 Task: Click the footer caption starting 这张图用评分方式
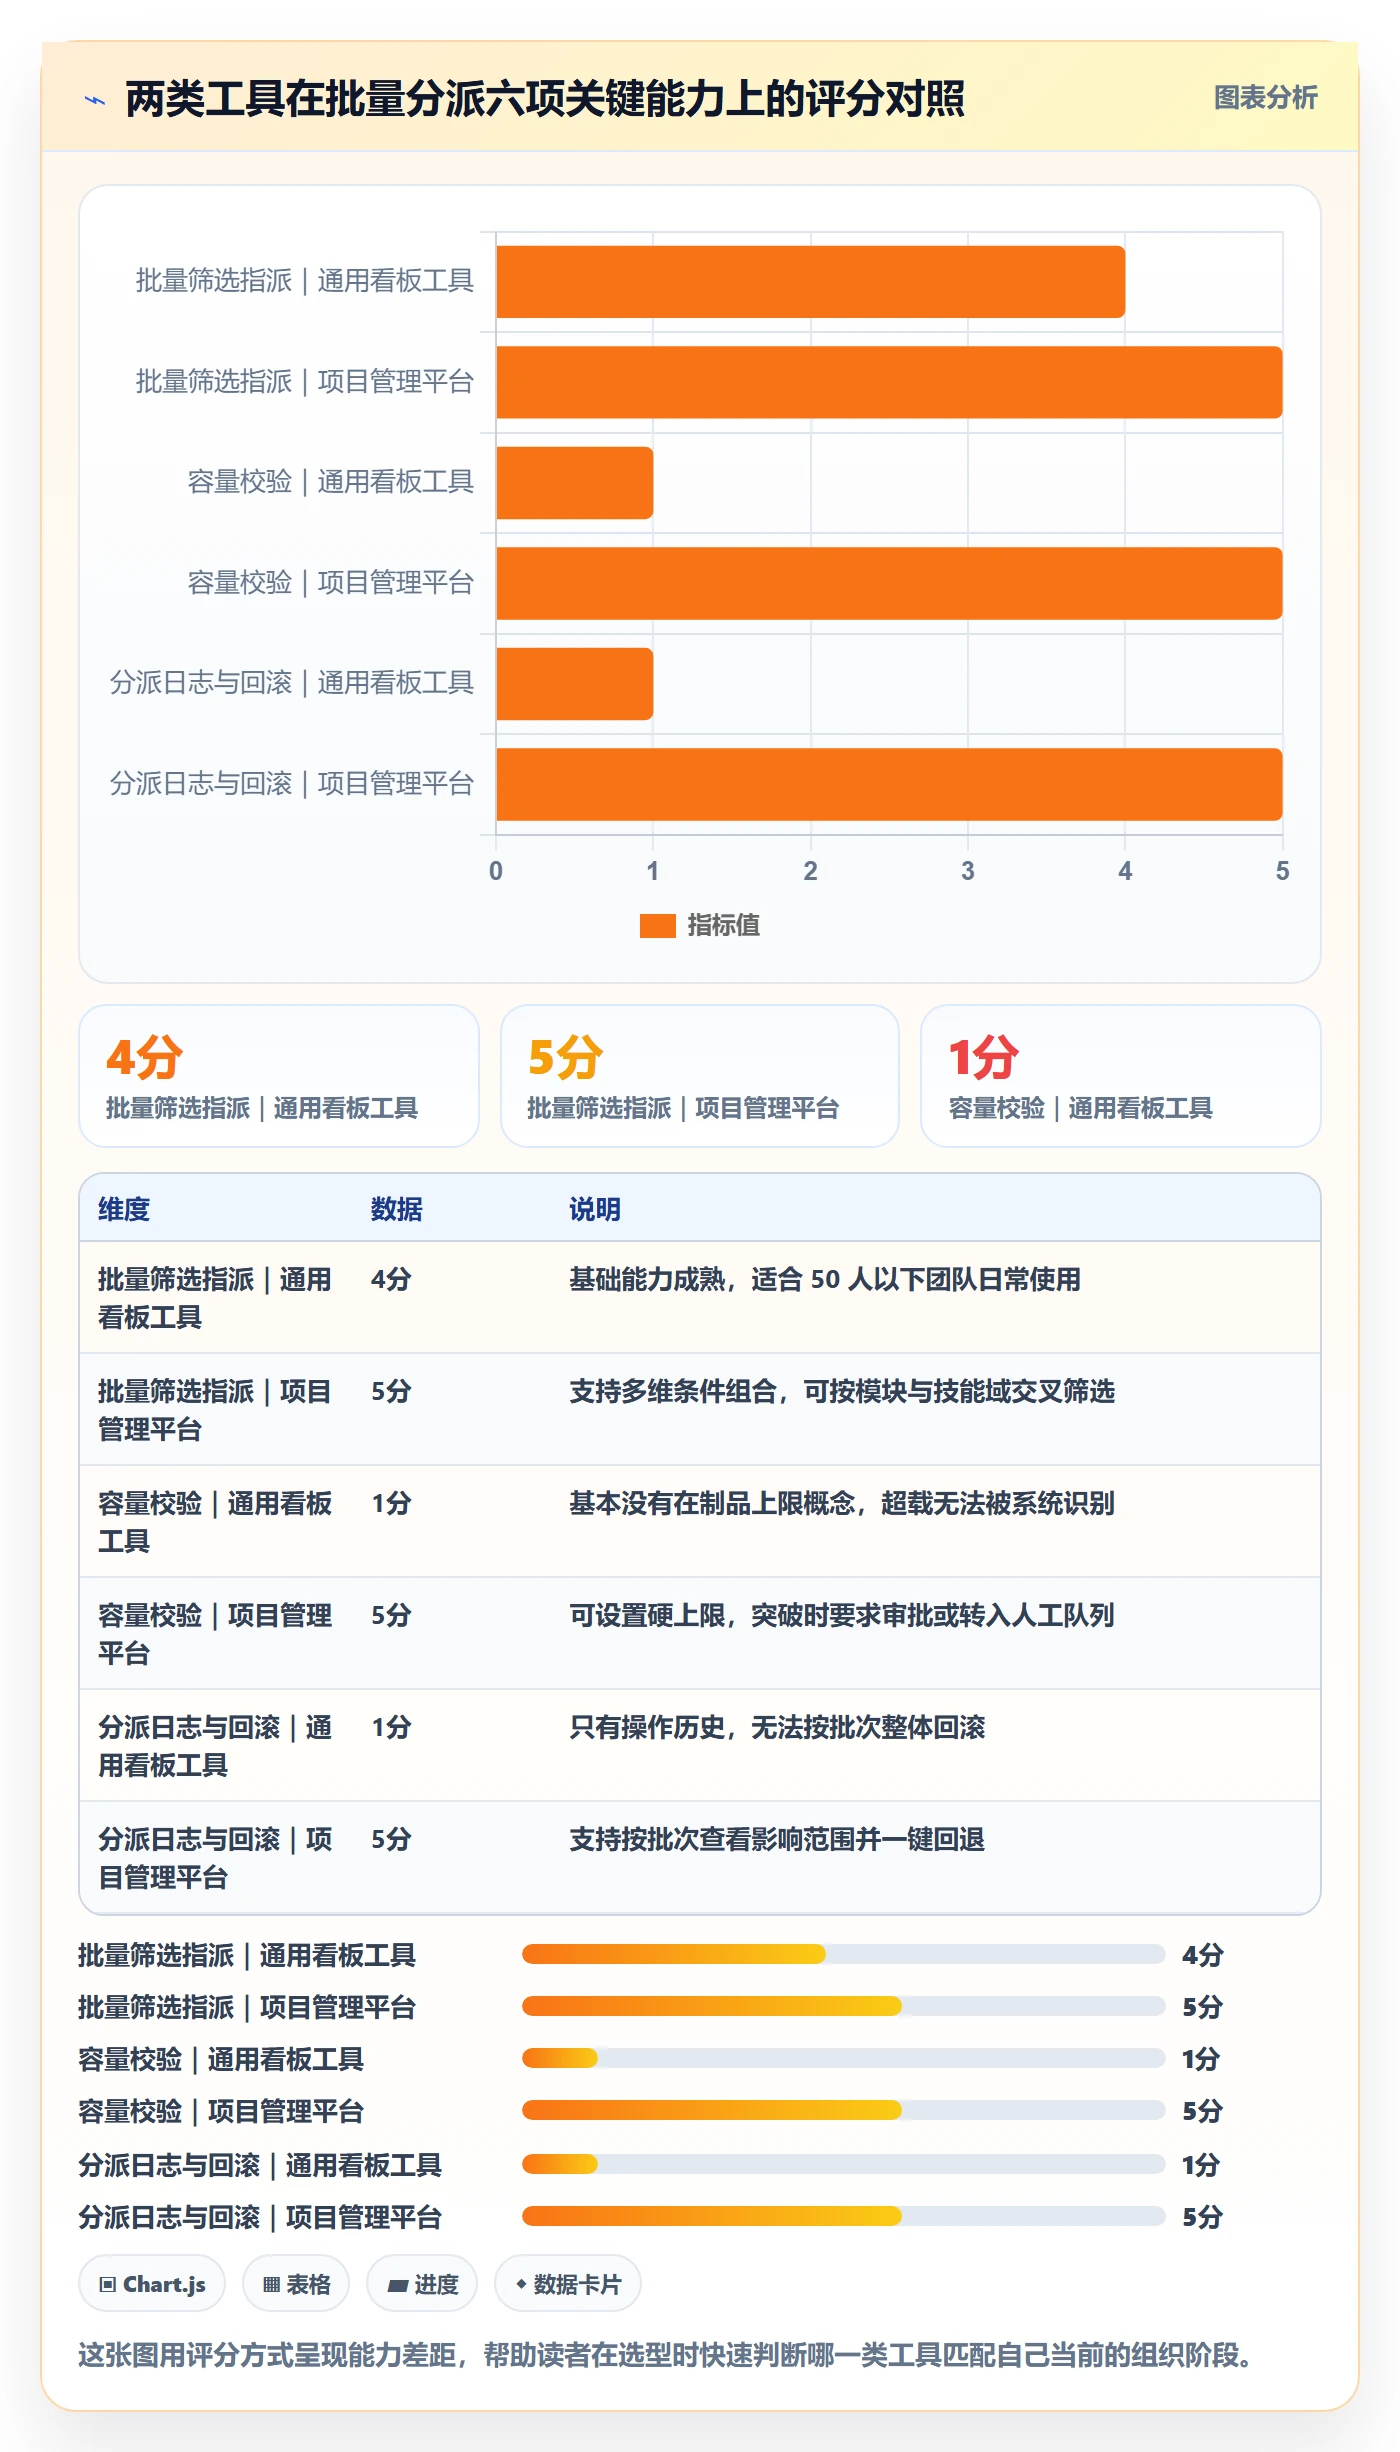coord(668,2355)
